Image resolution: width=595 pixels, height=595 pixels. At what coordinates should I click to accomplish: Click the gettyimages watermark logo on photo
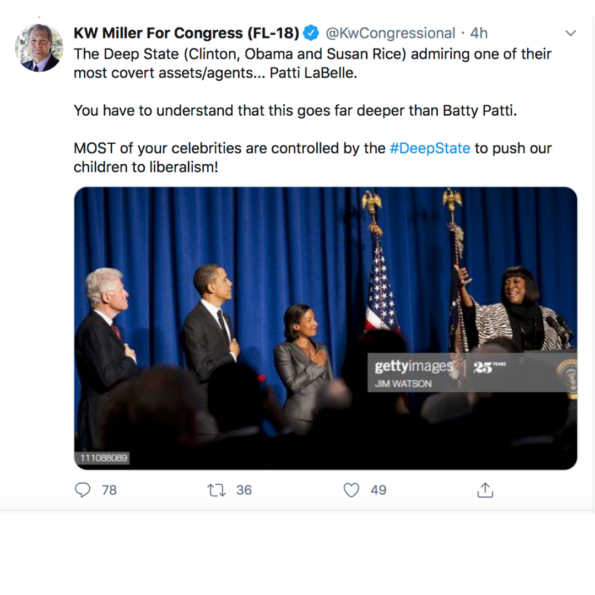(x=413, y=366)
